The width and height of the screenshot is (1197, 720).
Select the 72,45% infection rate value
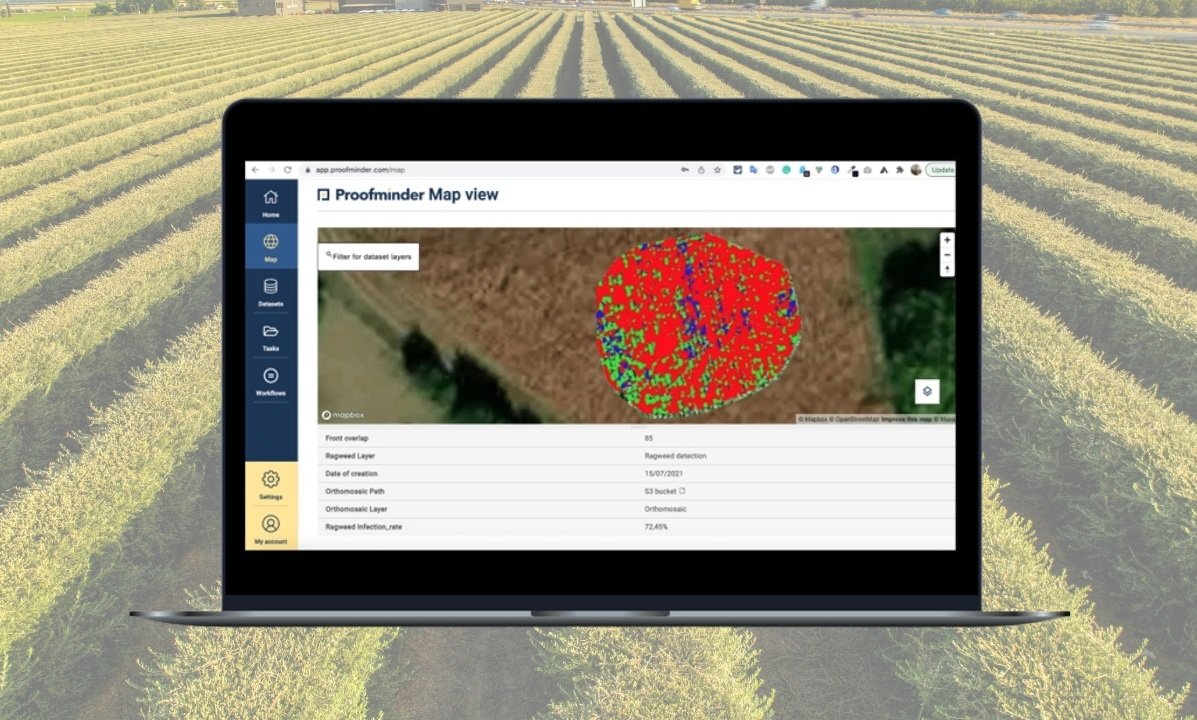click(656, 527)
